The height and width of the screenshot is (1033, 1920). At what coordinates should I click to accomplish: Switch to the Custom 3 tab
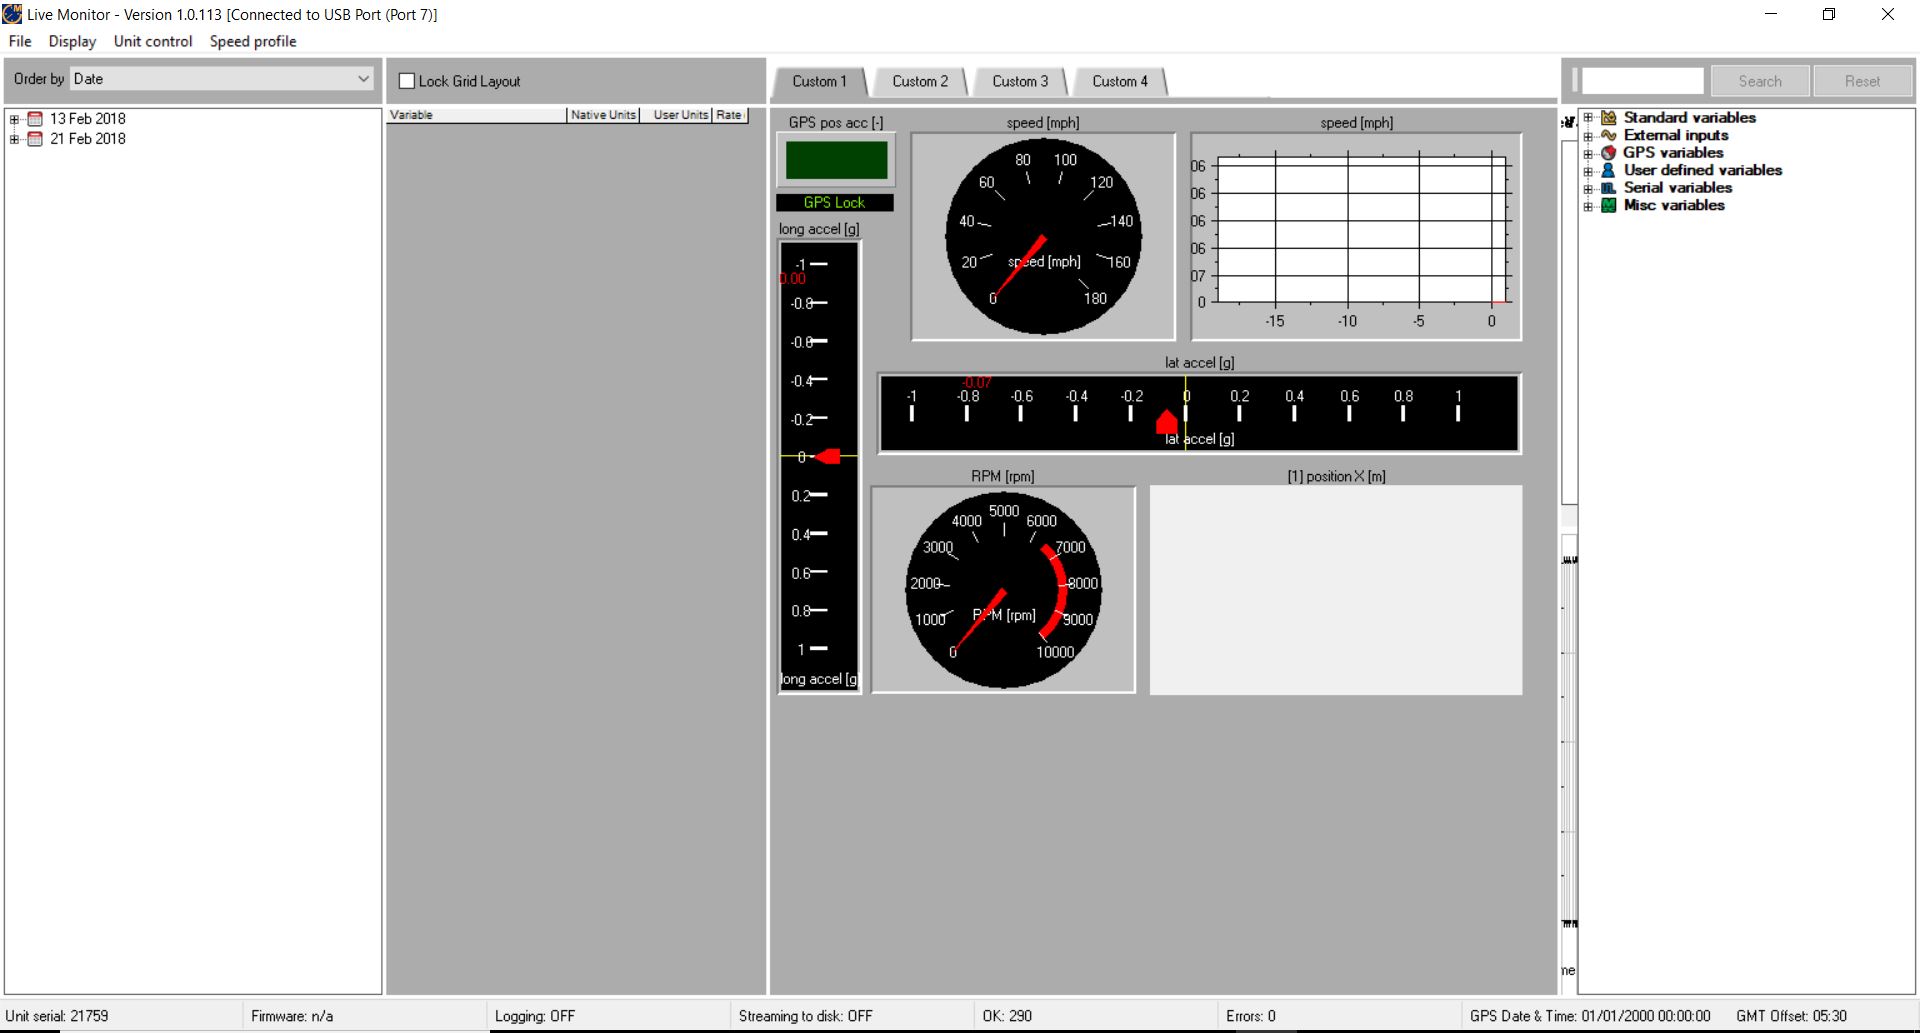pos(1020,81)
